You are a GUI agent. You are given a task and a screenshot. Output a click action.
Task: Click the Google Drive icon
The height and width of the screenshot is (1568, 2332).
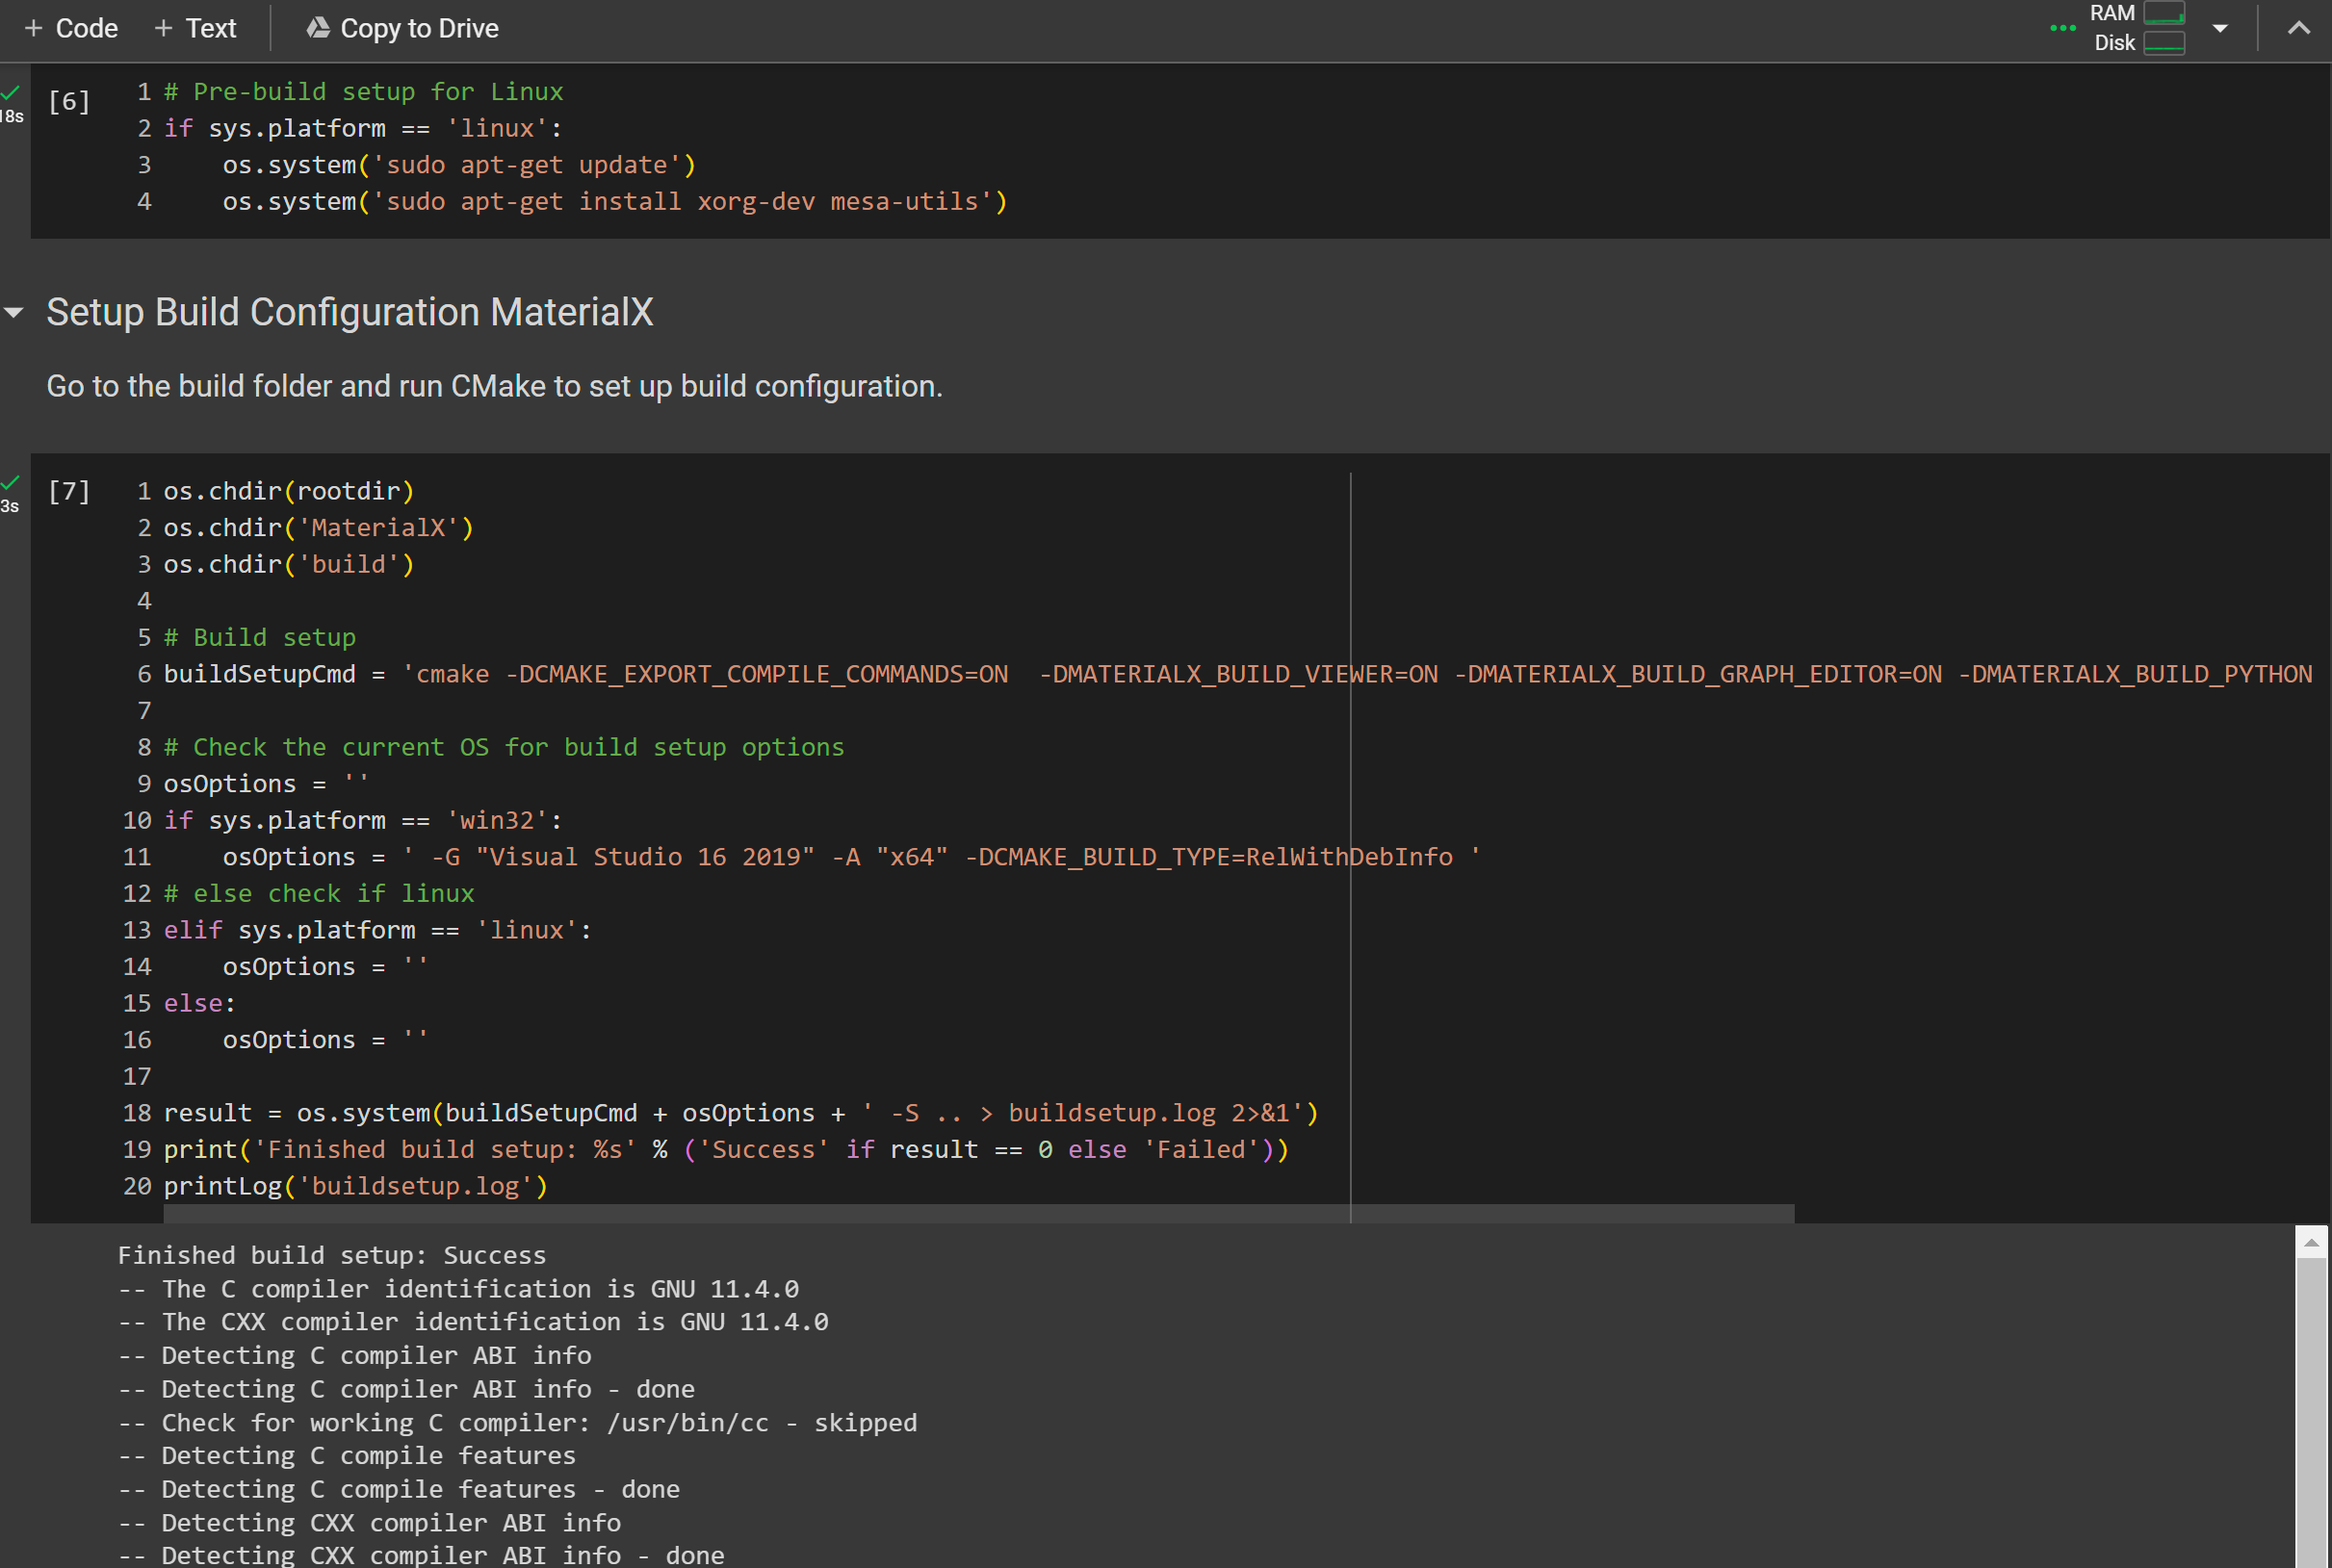318,28
